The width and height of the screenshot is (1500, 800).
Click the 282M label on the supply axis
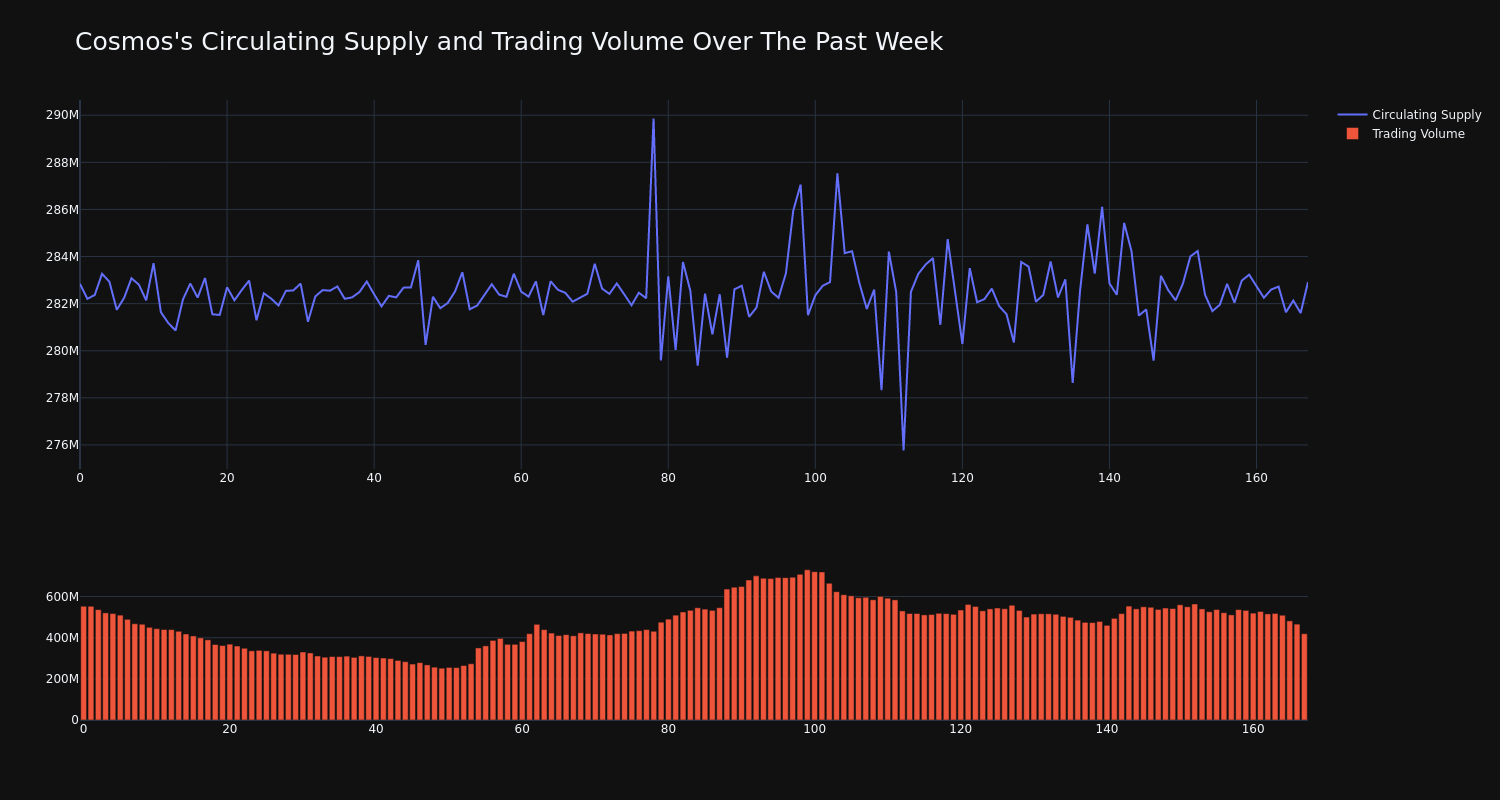[62, 303]
